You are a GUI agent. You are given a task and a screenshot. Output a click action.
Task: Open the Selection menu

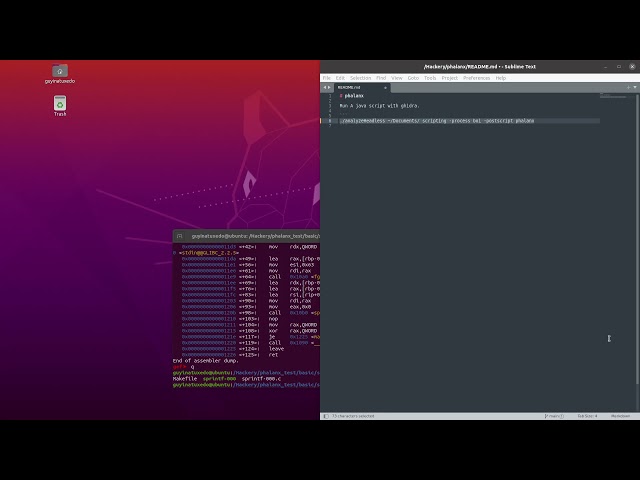(360, 78)
